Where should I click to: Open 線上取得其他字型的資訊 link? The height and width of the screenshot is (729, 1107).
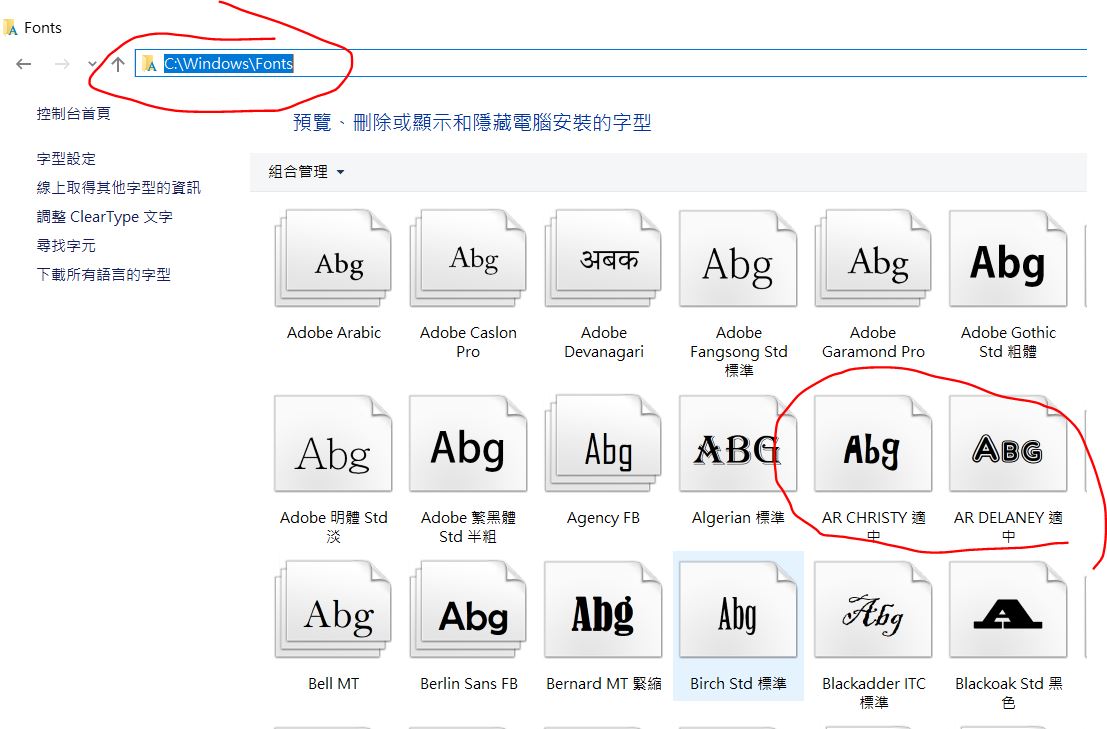click(119, 188)
